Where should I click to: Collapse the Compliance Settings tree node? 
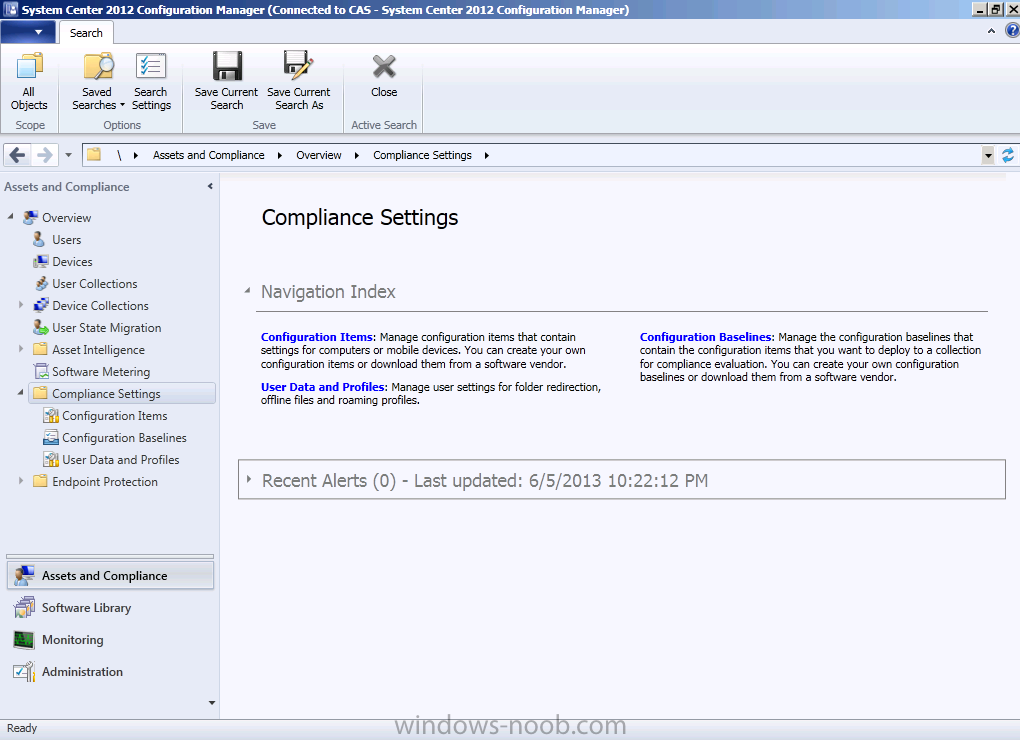(21, 393)
